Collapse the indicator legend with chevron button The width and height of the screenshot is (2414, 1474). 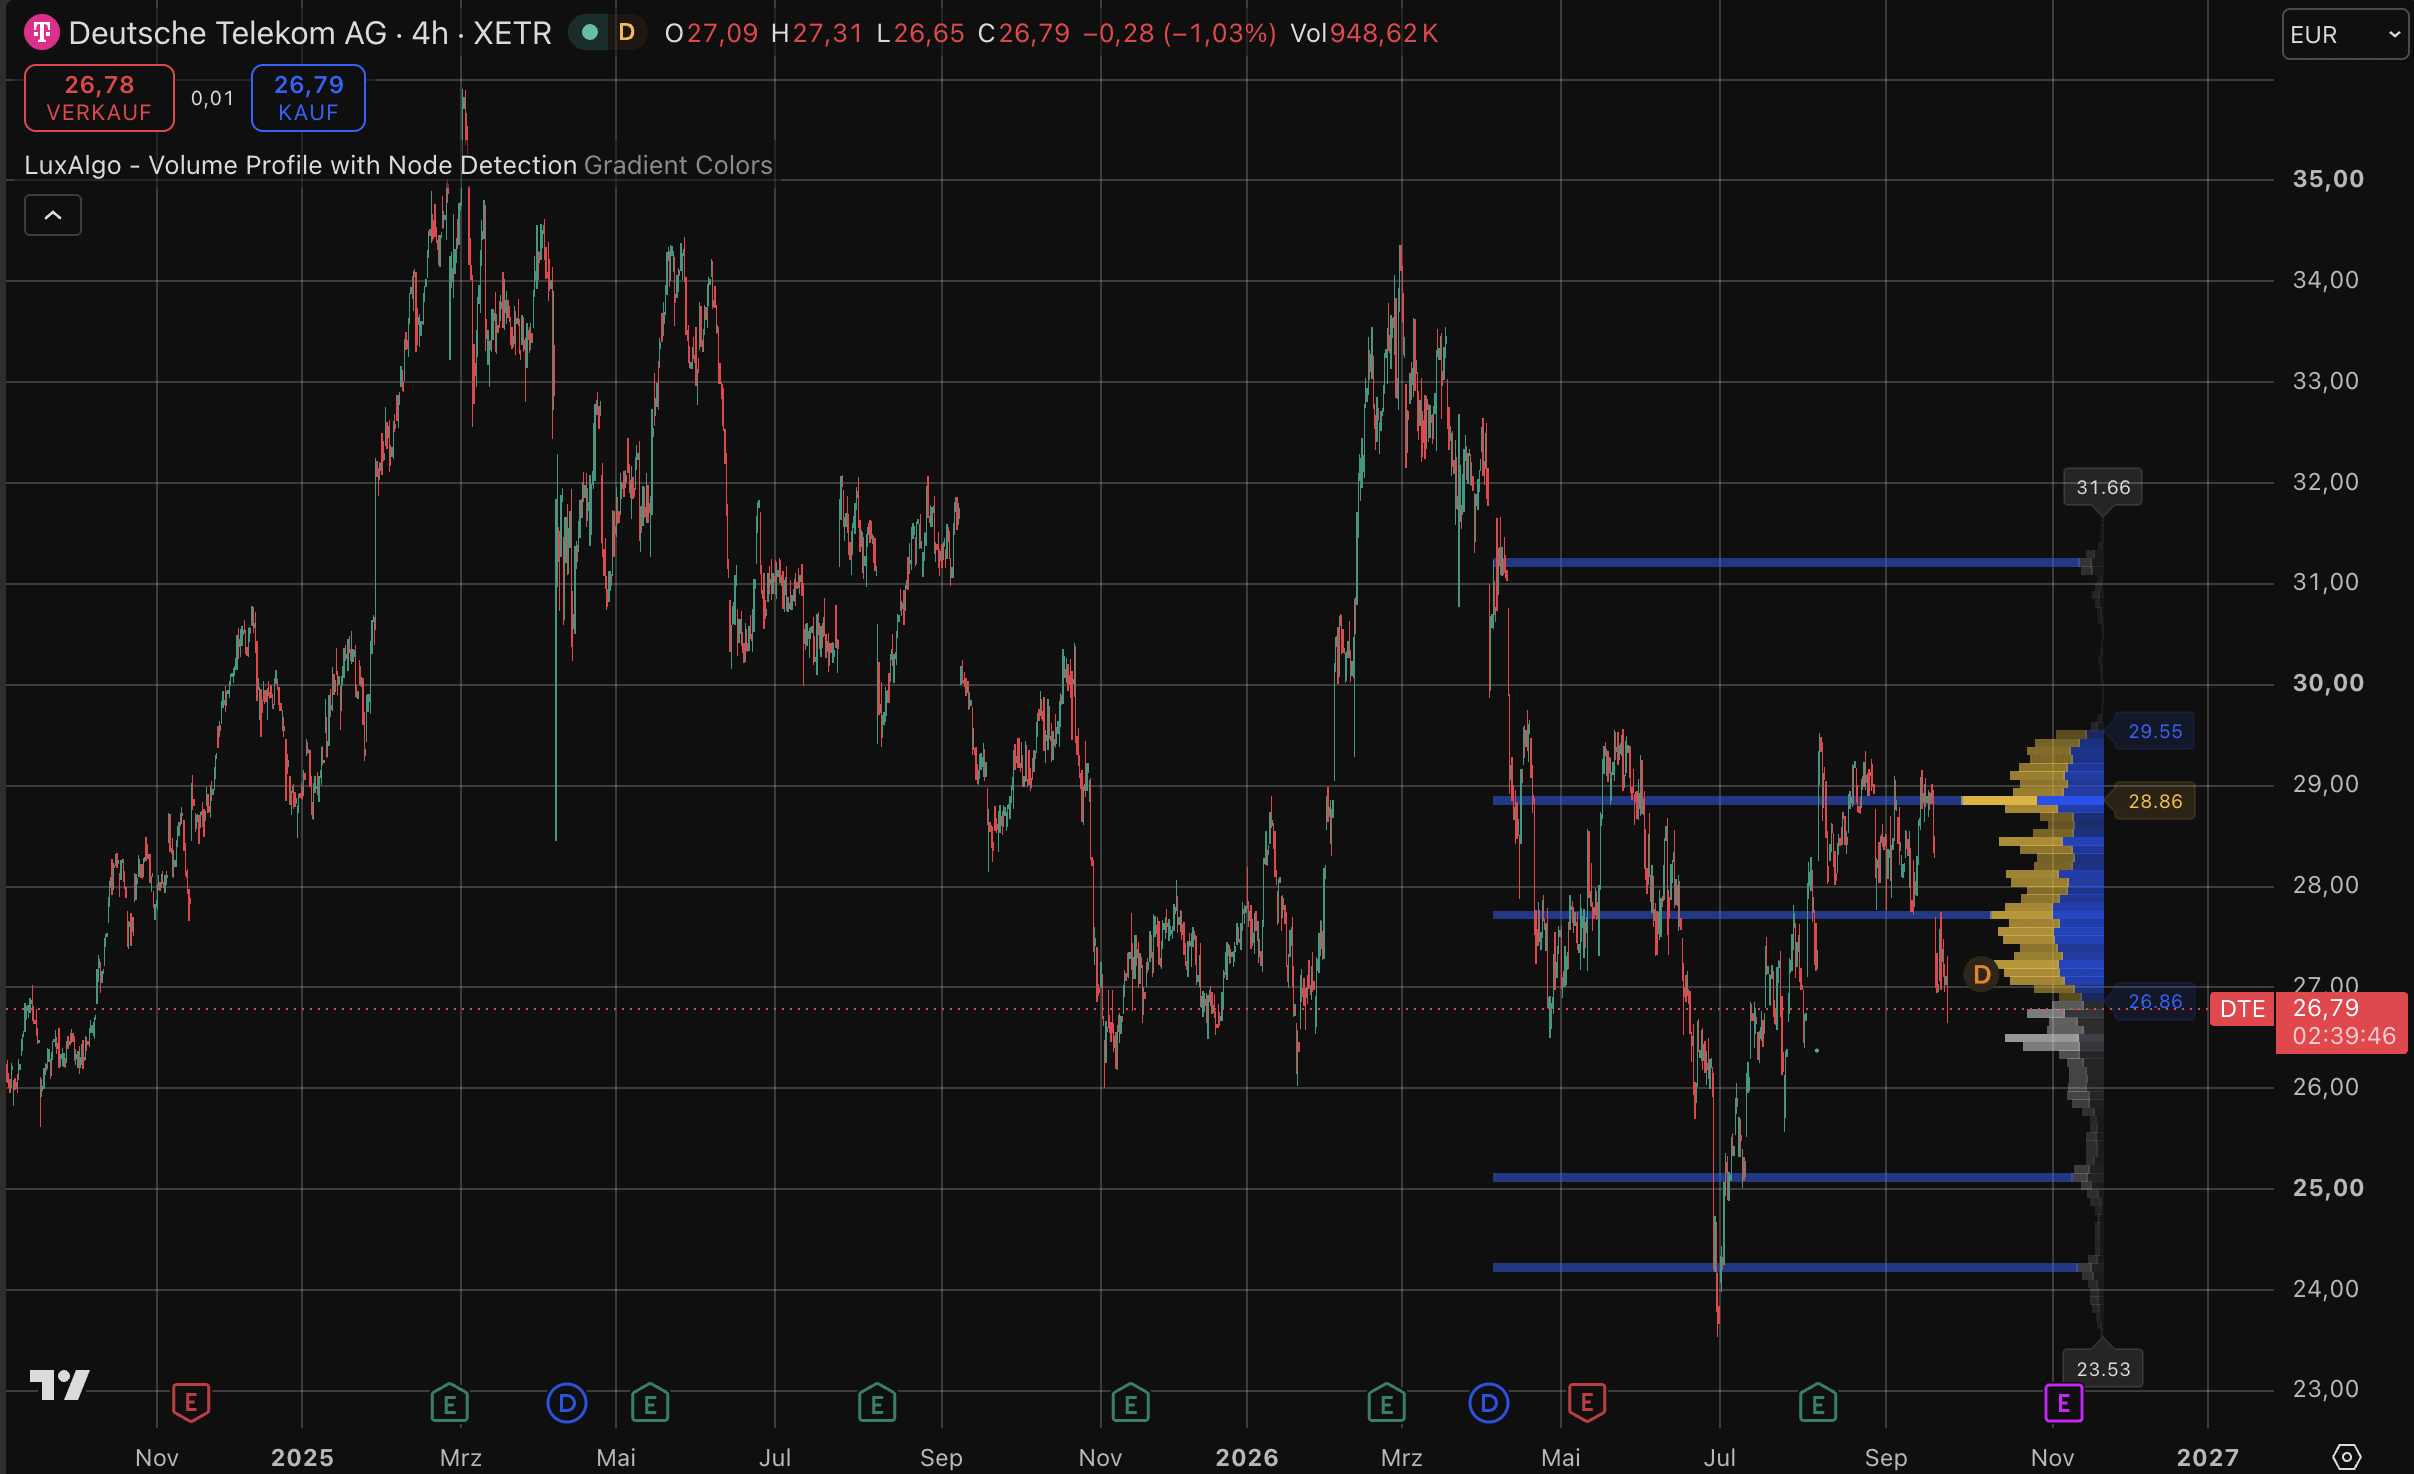click(x=53, y=215)
